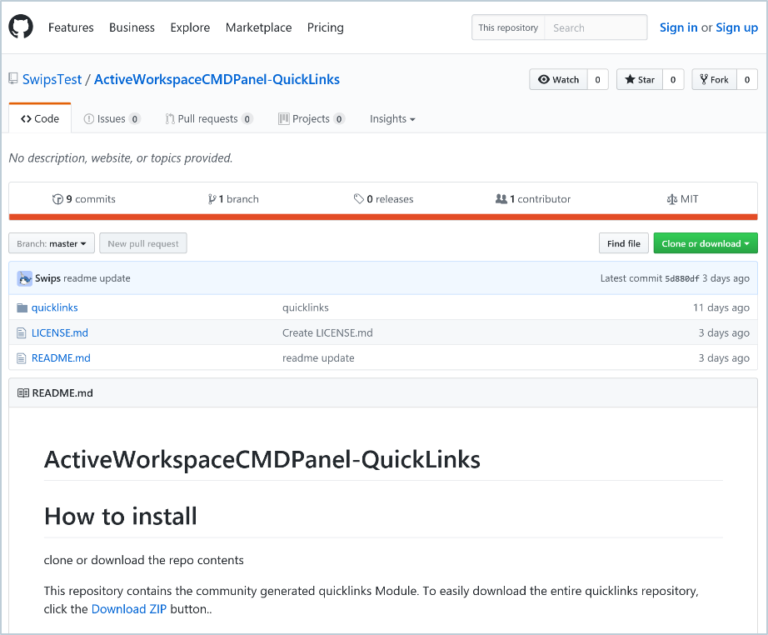Expand the Clone or download menu
Viewport: 768px width, 635px height.
tap(705, 243)
